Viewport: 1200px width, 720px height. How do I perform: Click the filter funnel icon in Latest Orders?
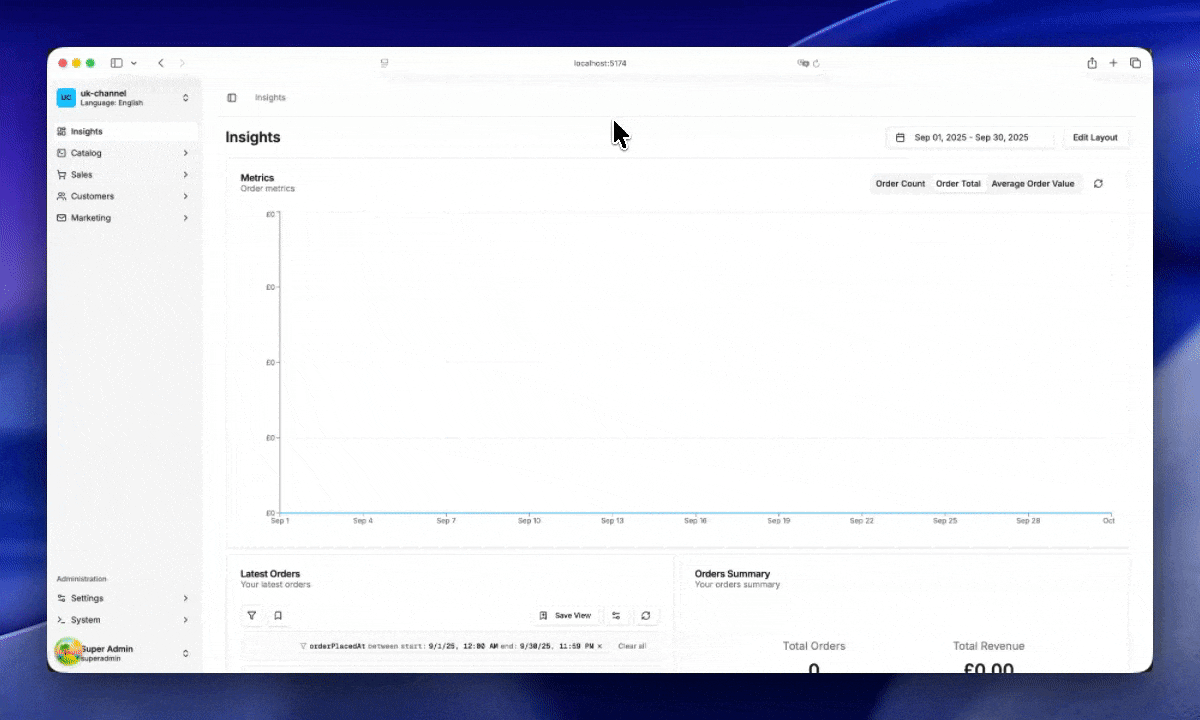tap(252, 616)
